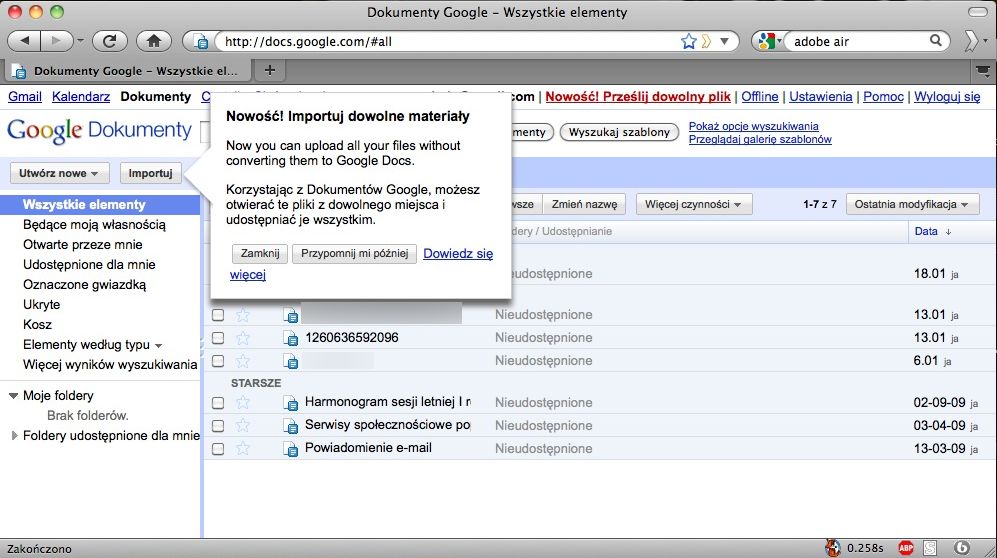Sort by the Data column header
The image size is (997, 558).
click(932, 231)
